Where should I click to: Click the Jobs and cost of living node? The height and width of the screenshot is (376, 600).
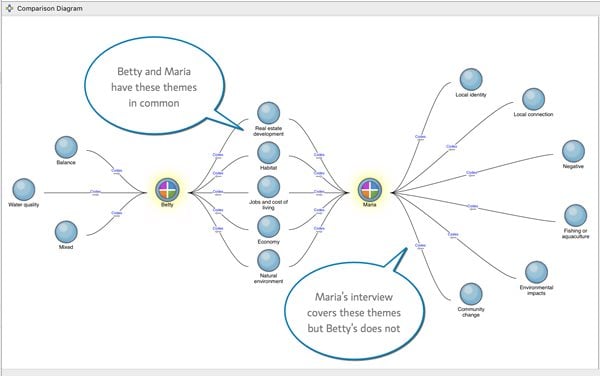pyautogui.click(x=269, y=187)
